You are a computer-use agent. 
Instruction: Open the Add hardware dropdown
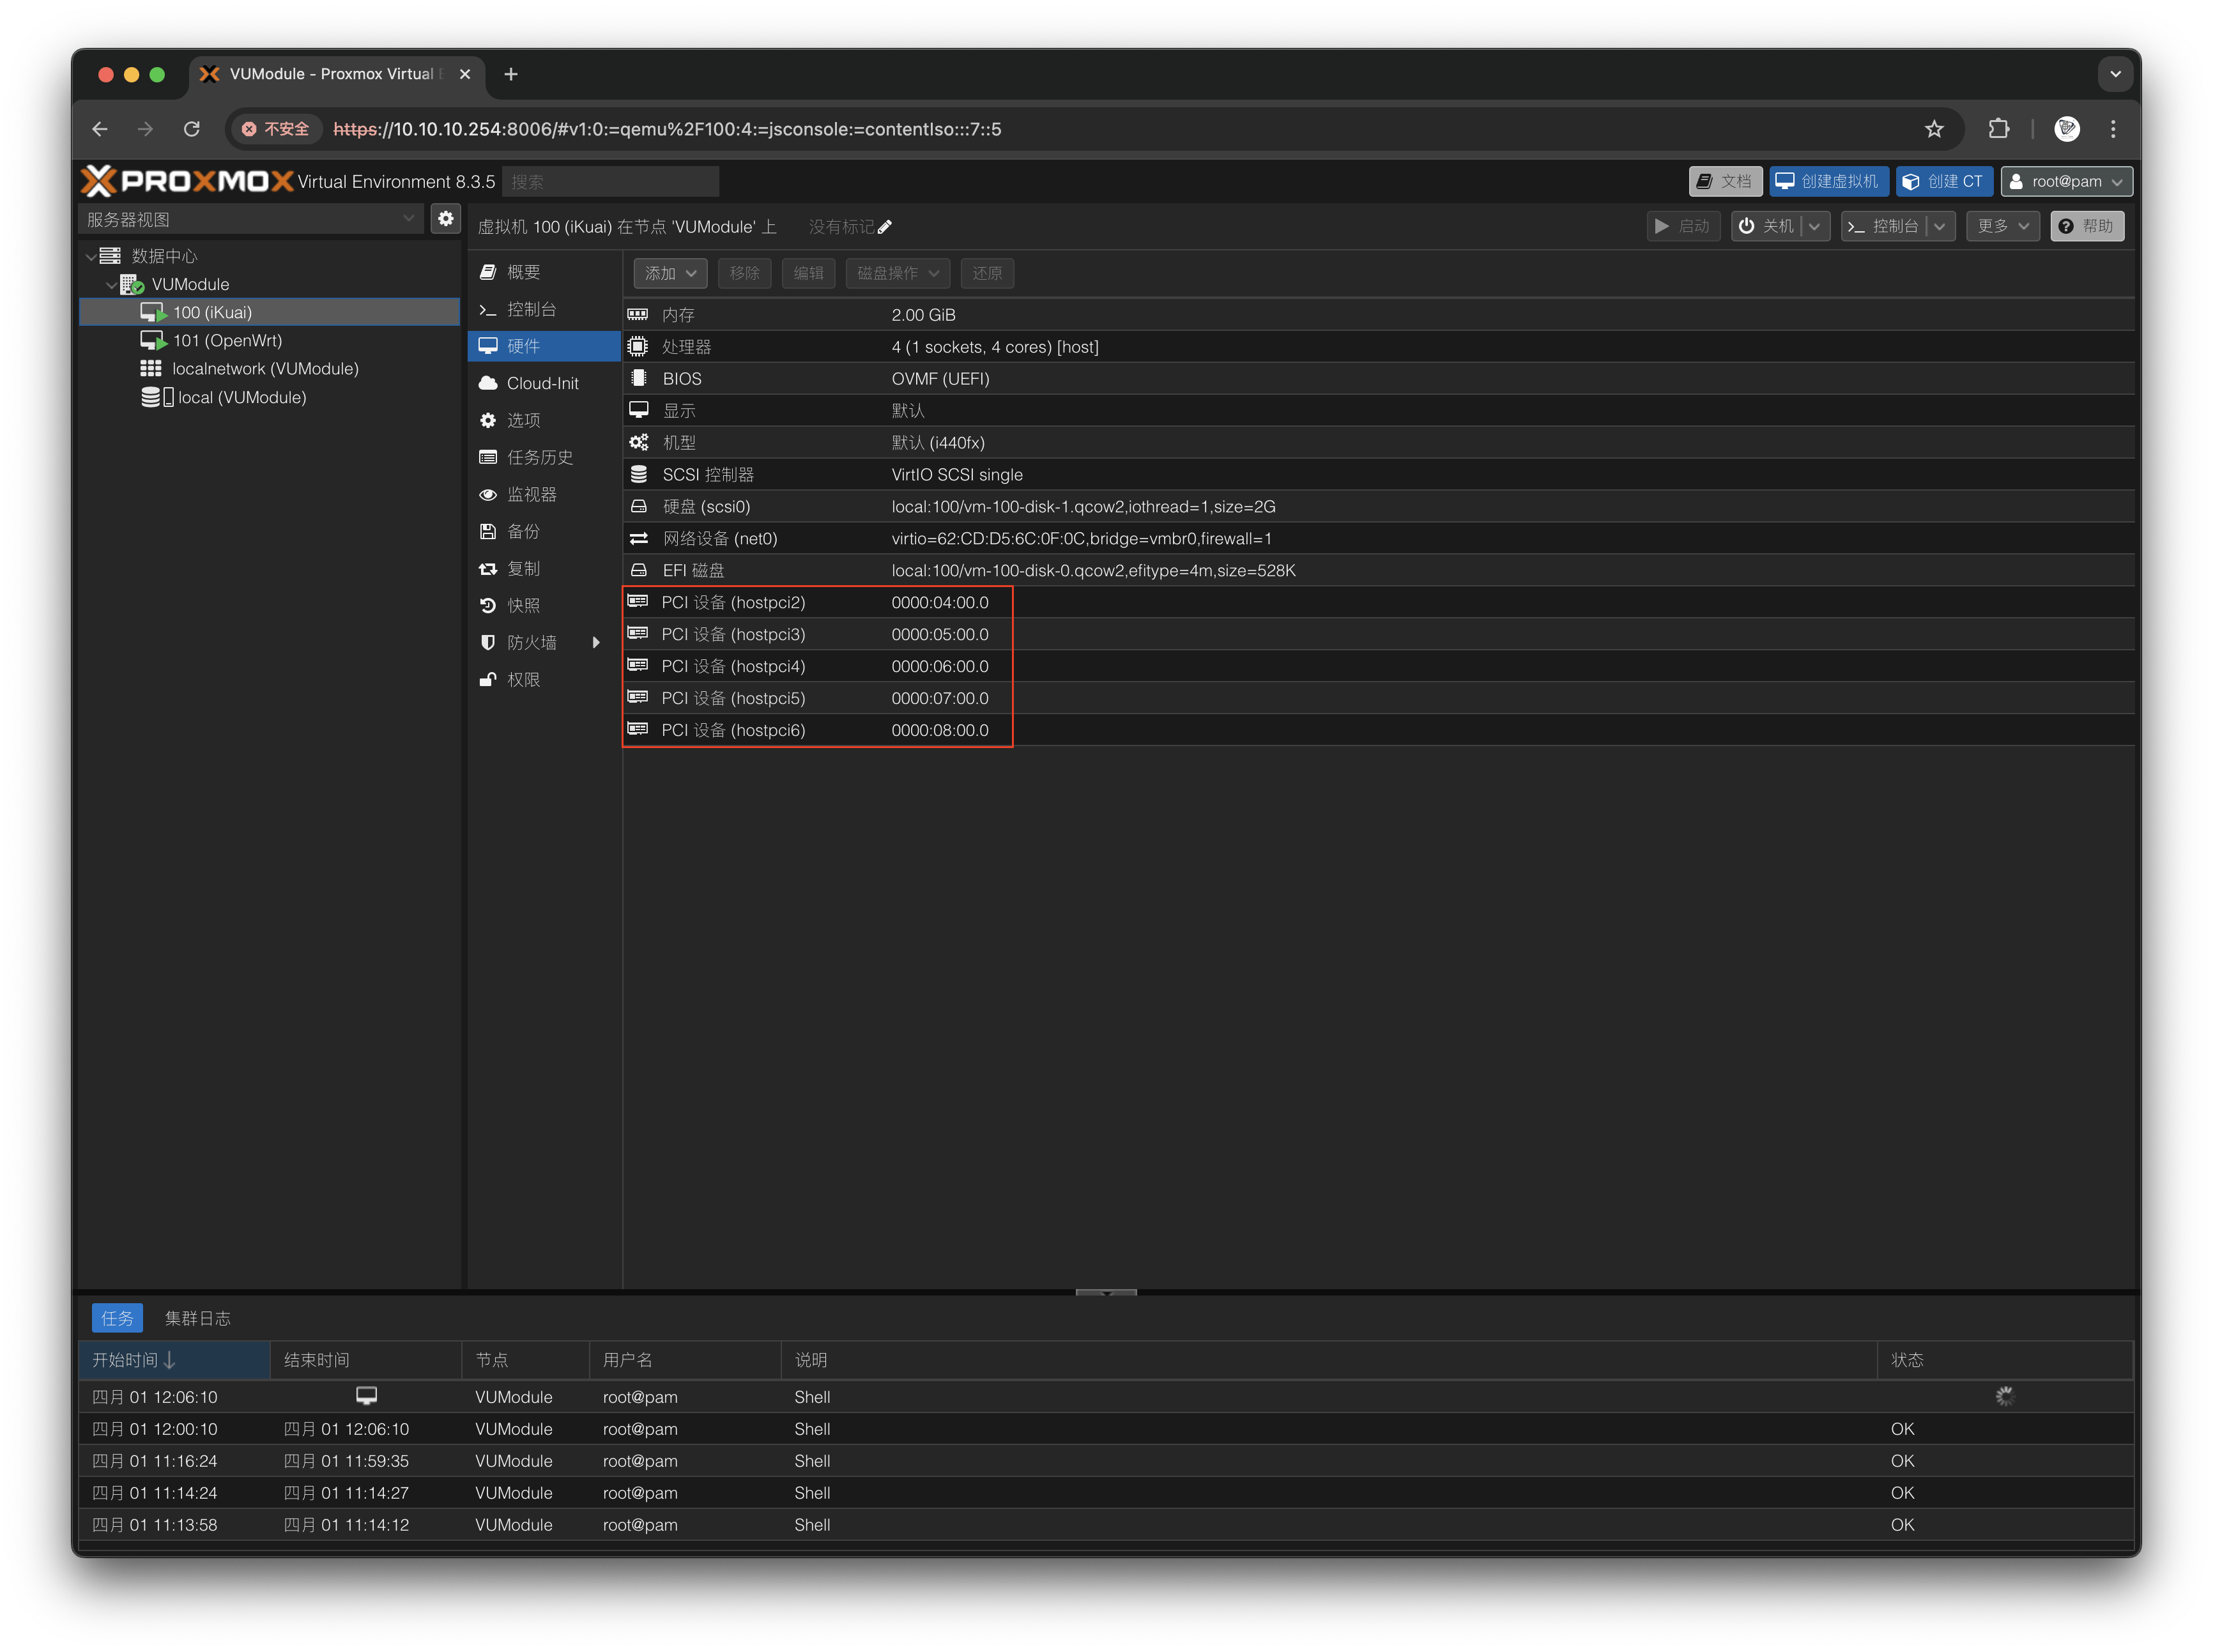(670, 274)
